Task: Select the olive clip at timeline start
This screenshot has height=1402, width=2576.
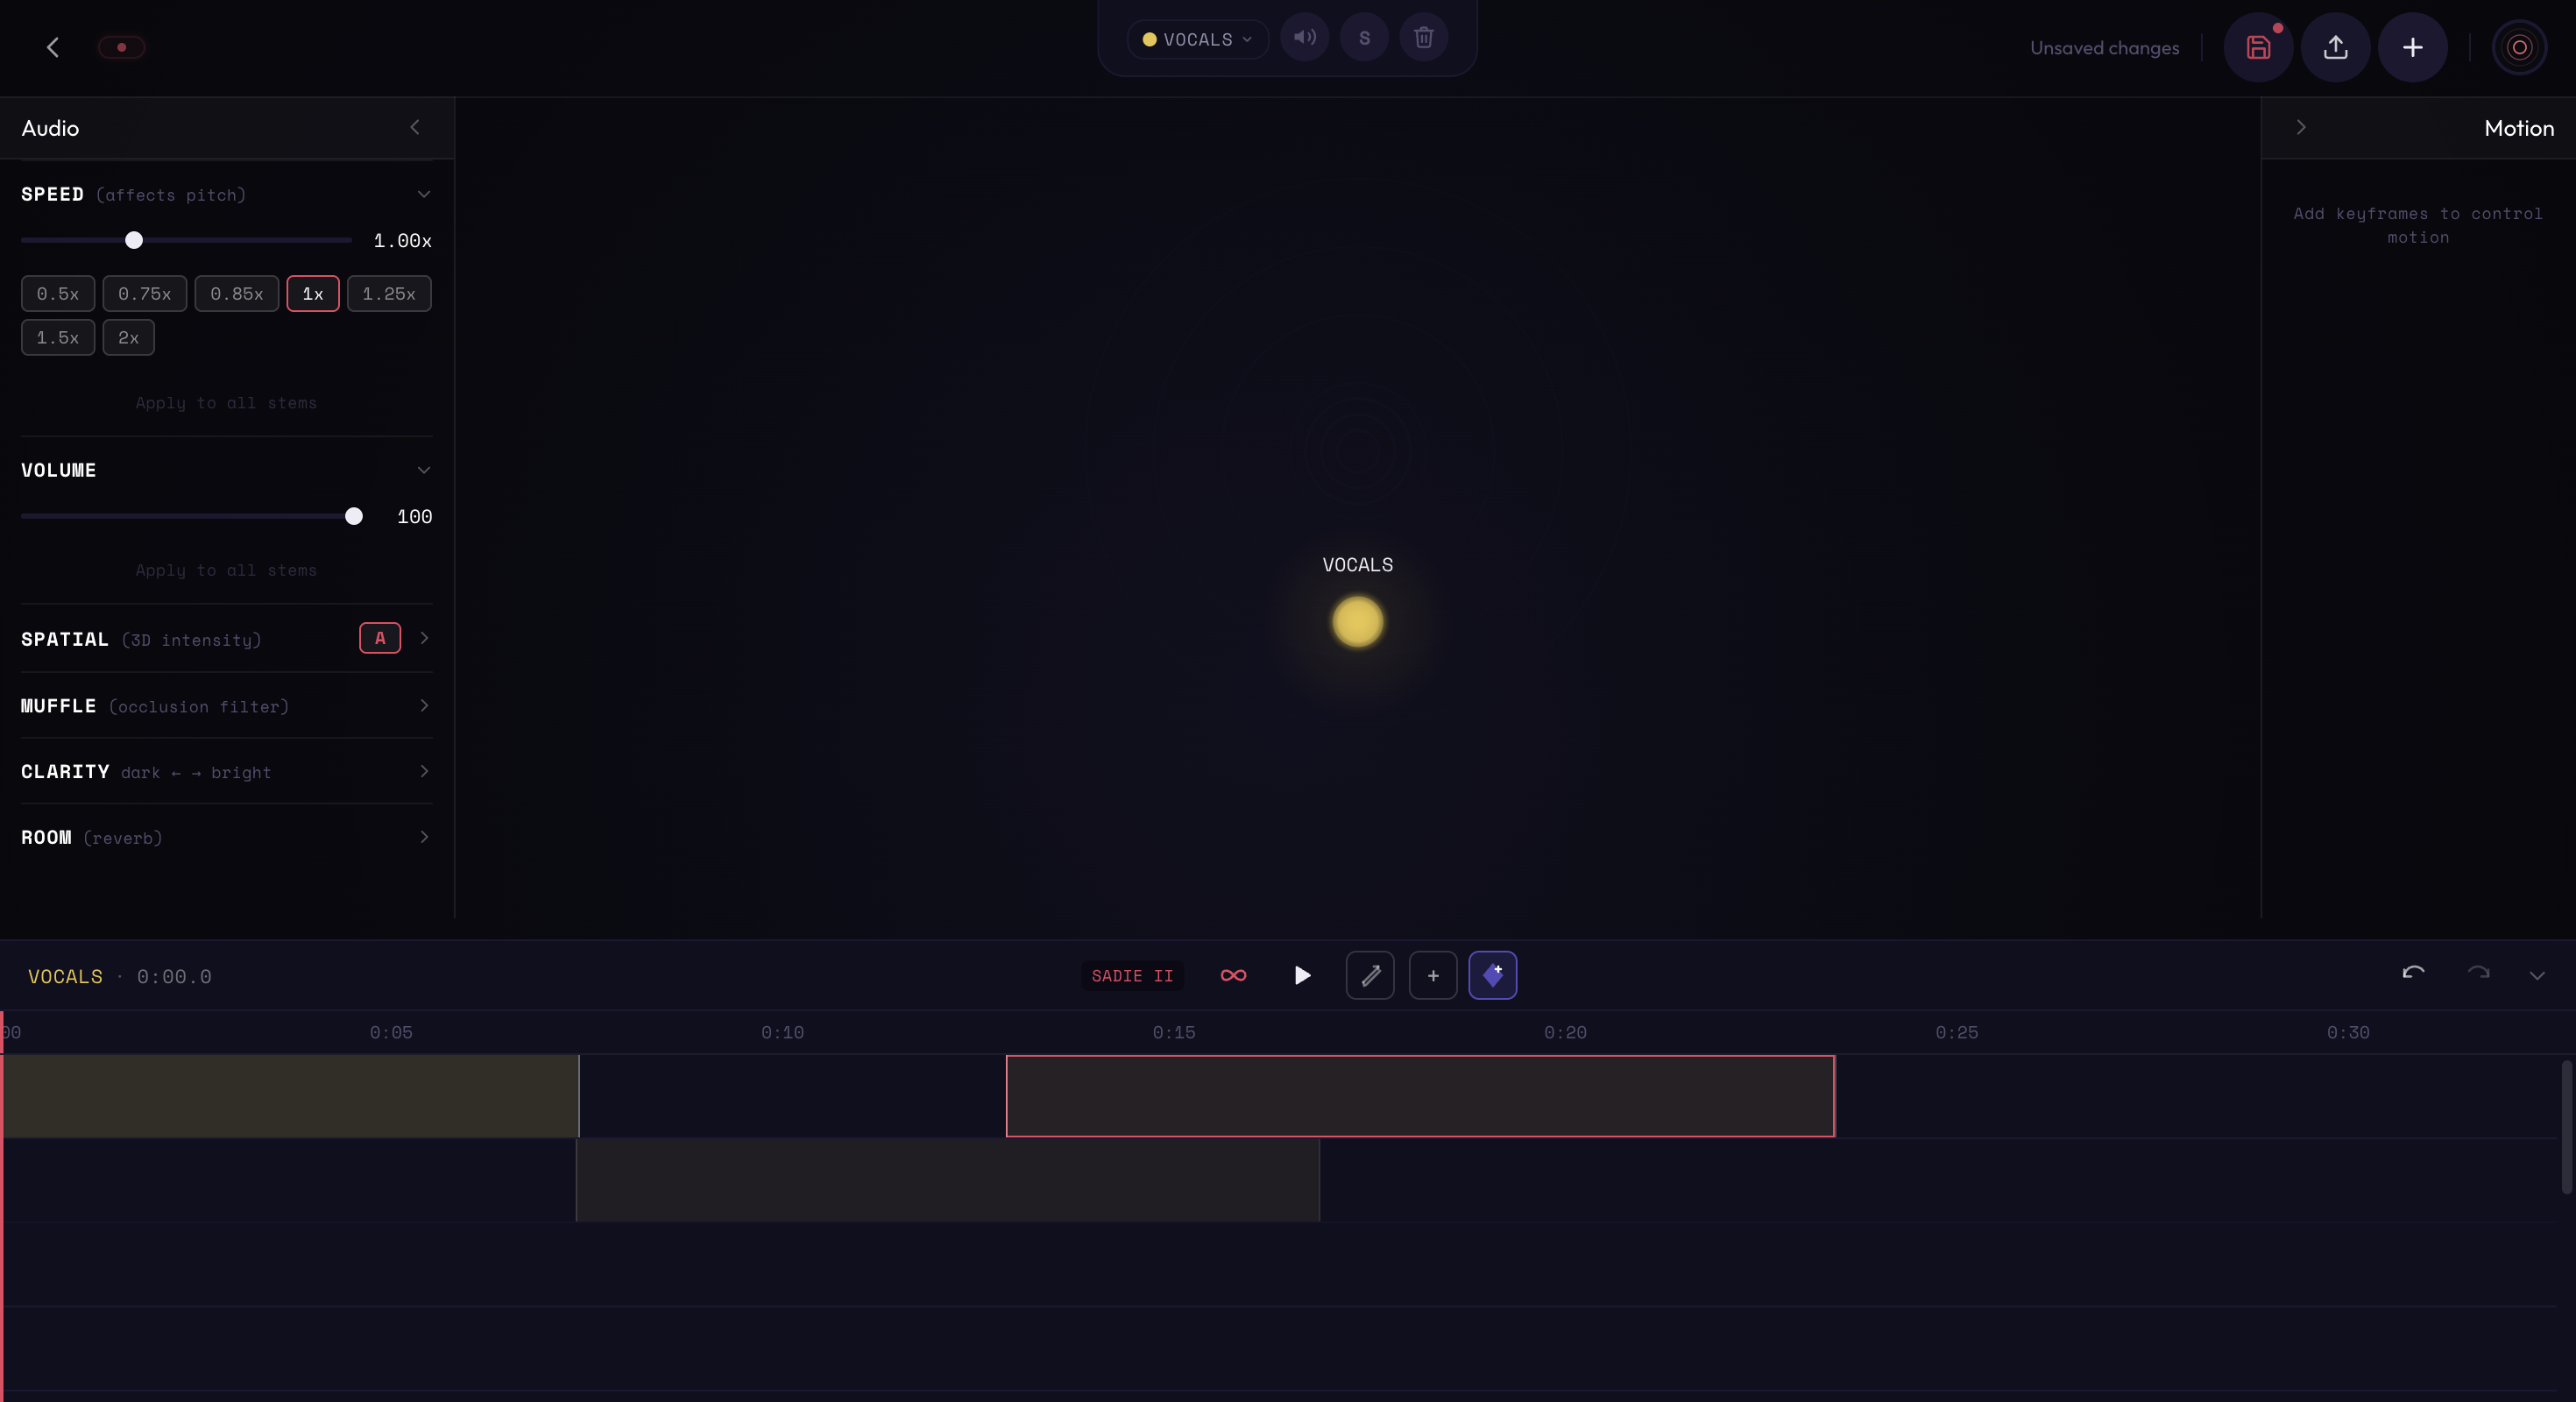Action: tap(290, 1096)
